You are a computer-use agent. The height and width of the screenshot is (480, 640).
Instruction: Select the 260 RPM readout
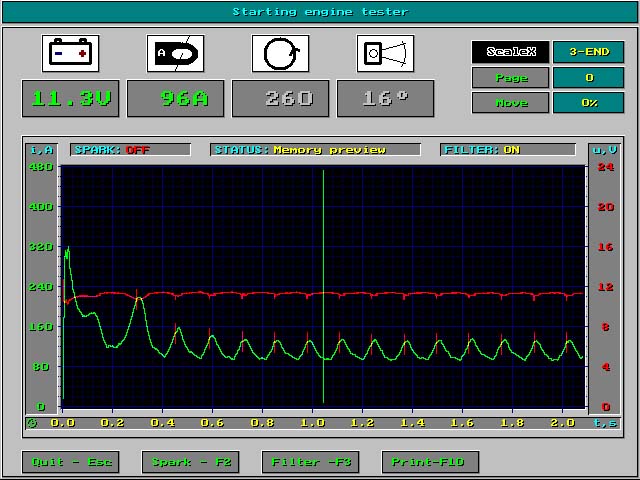point(280,98)
